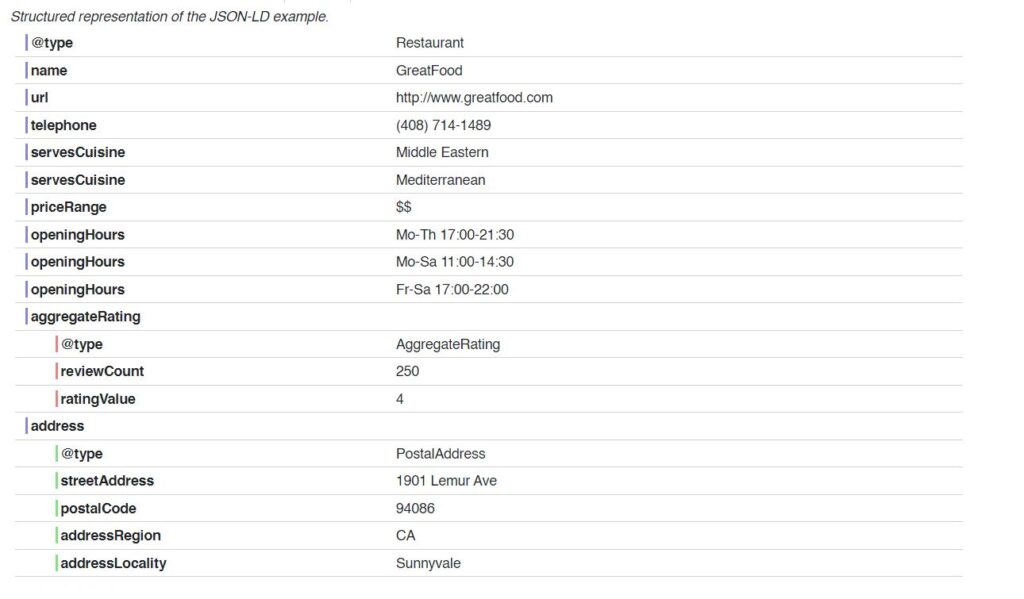Image resolution: width=1024 pixels, height=599 pixels.
Task: Select the AggregateRating type value
Action: click(x=448, y=345)
